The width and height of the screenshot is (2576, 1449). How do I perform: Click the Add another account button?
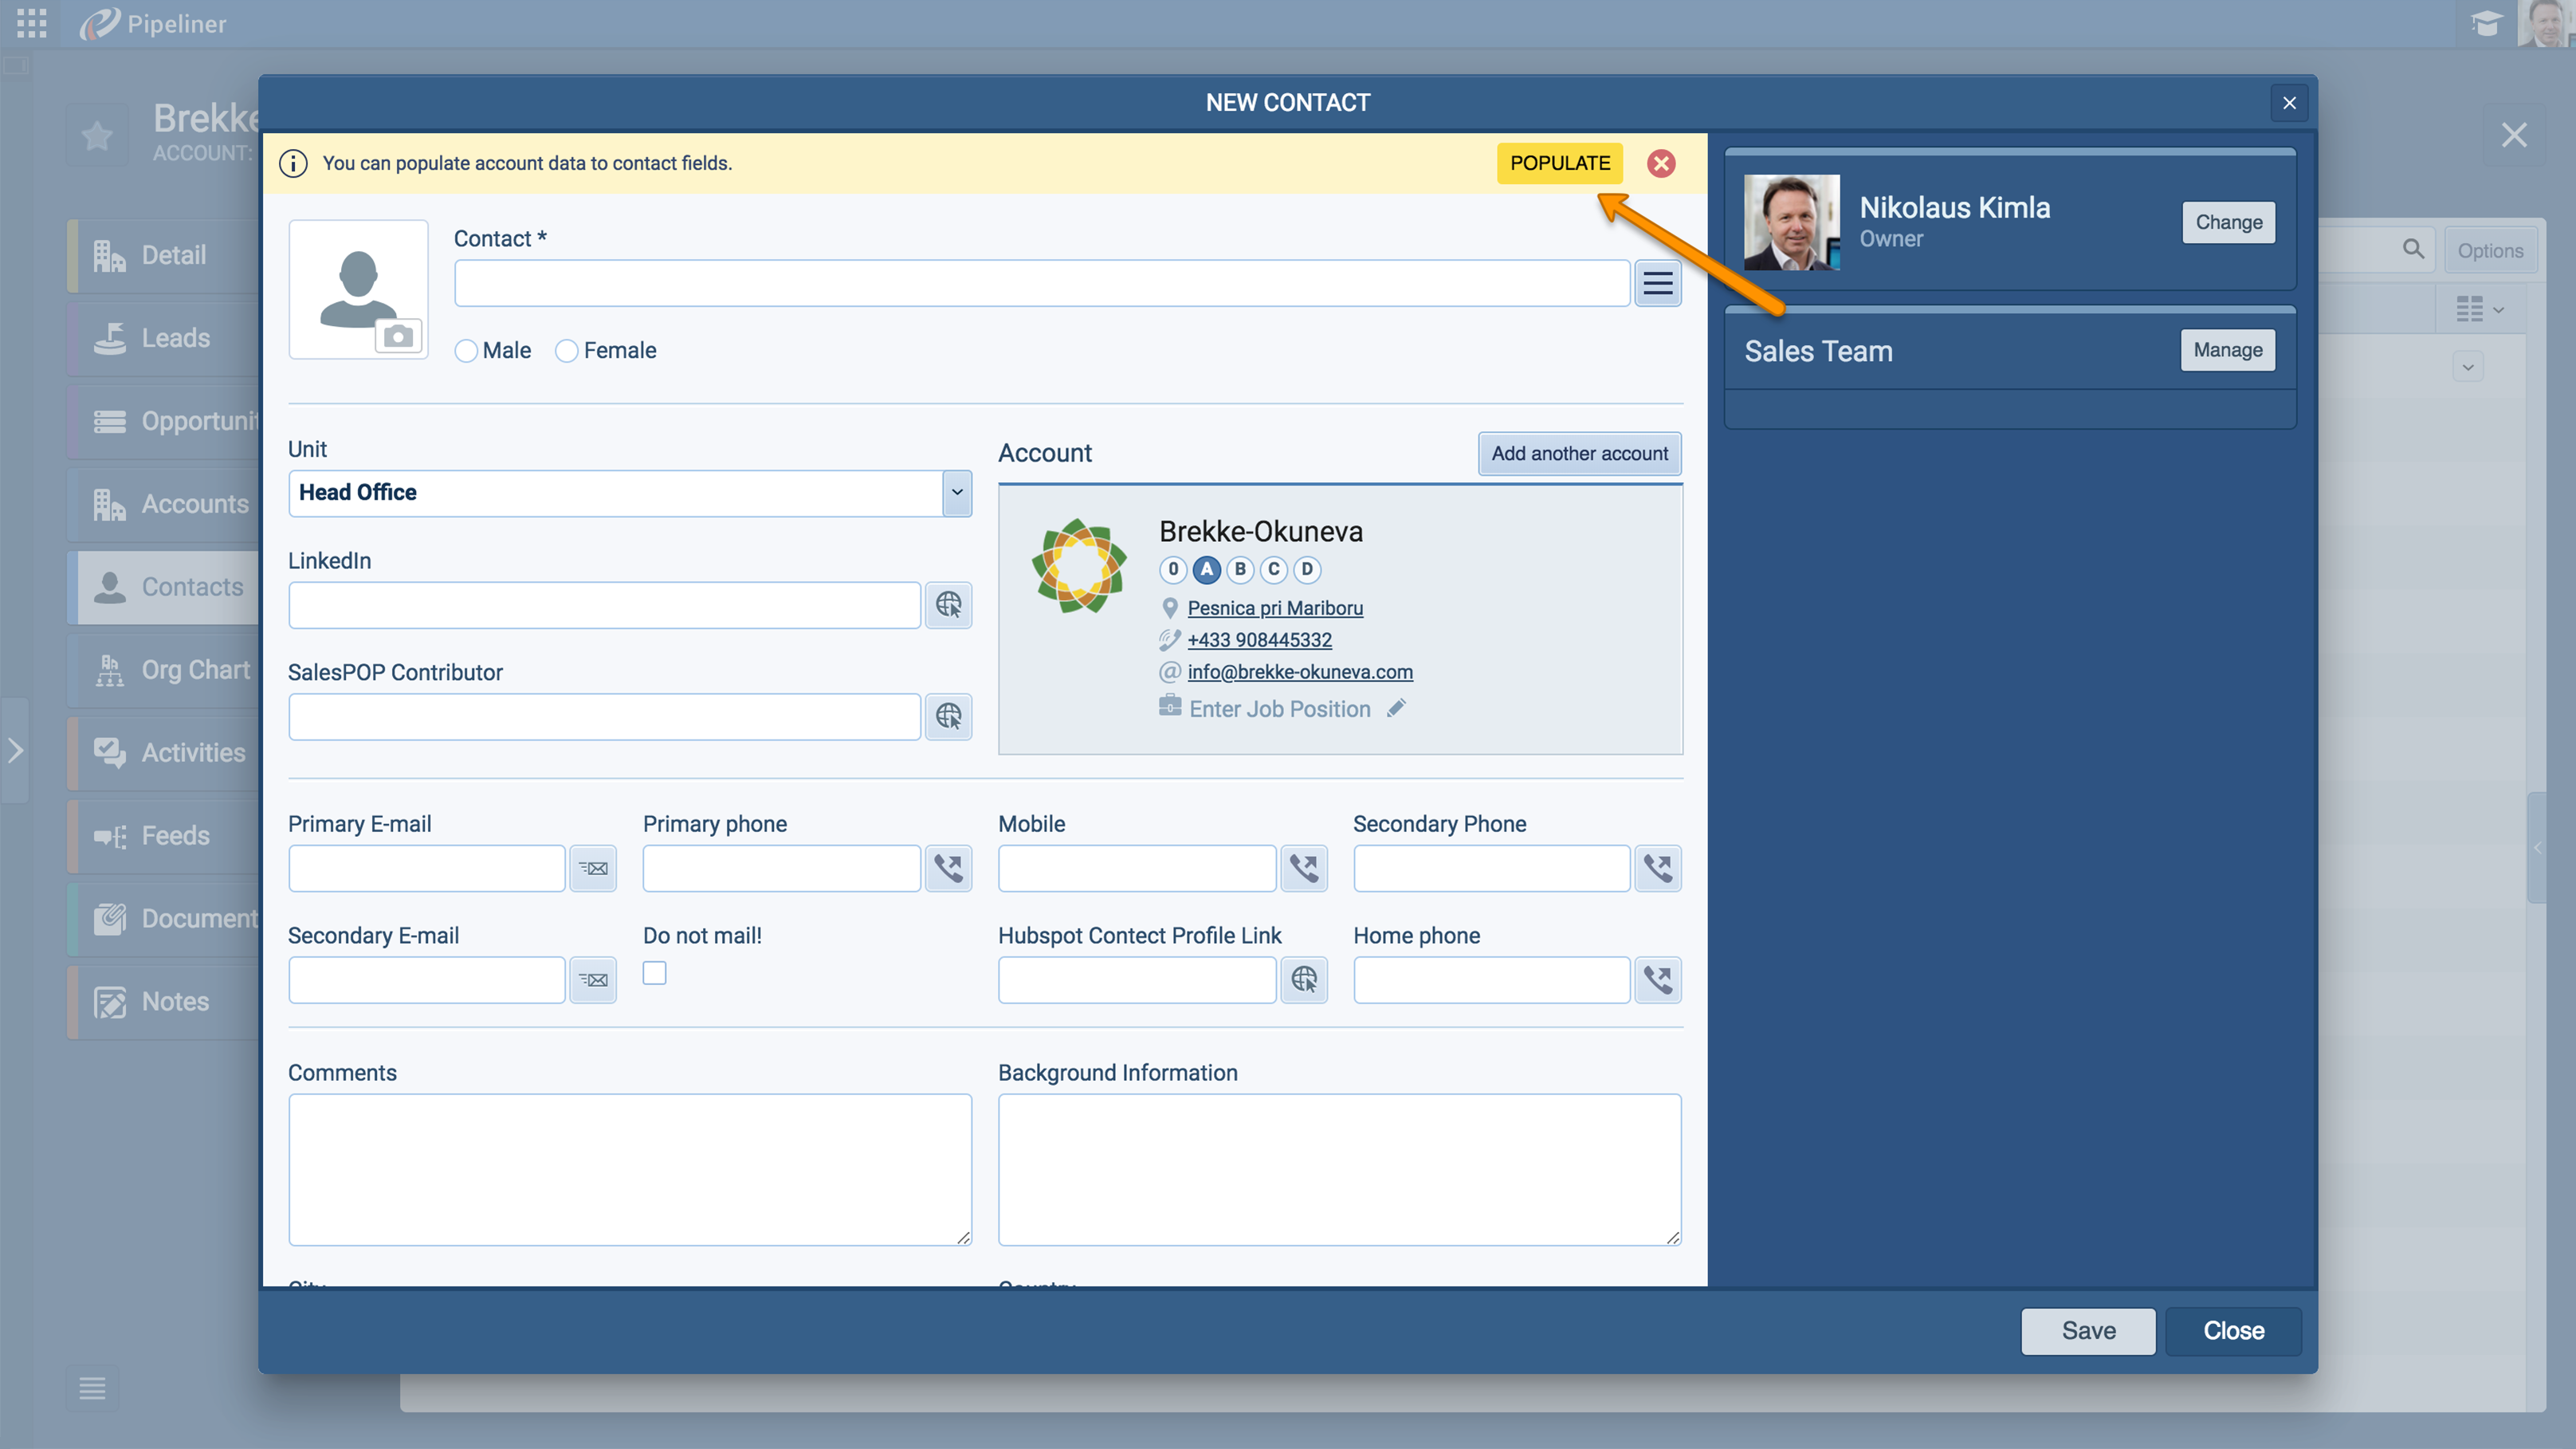[x=1579, y=453]
